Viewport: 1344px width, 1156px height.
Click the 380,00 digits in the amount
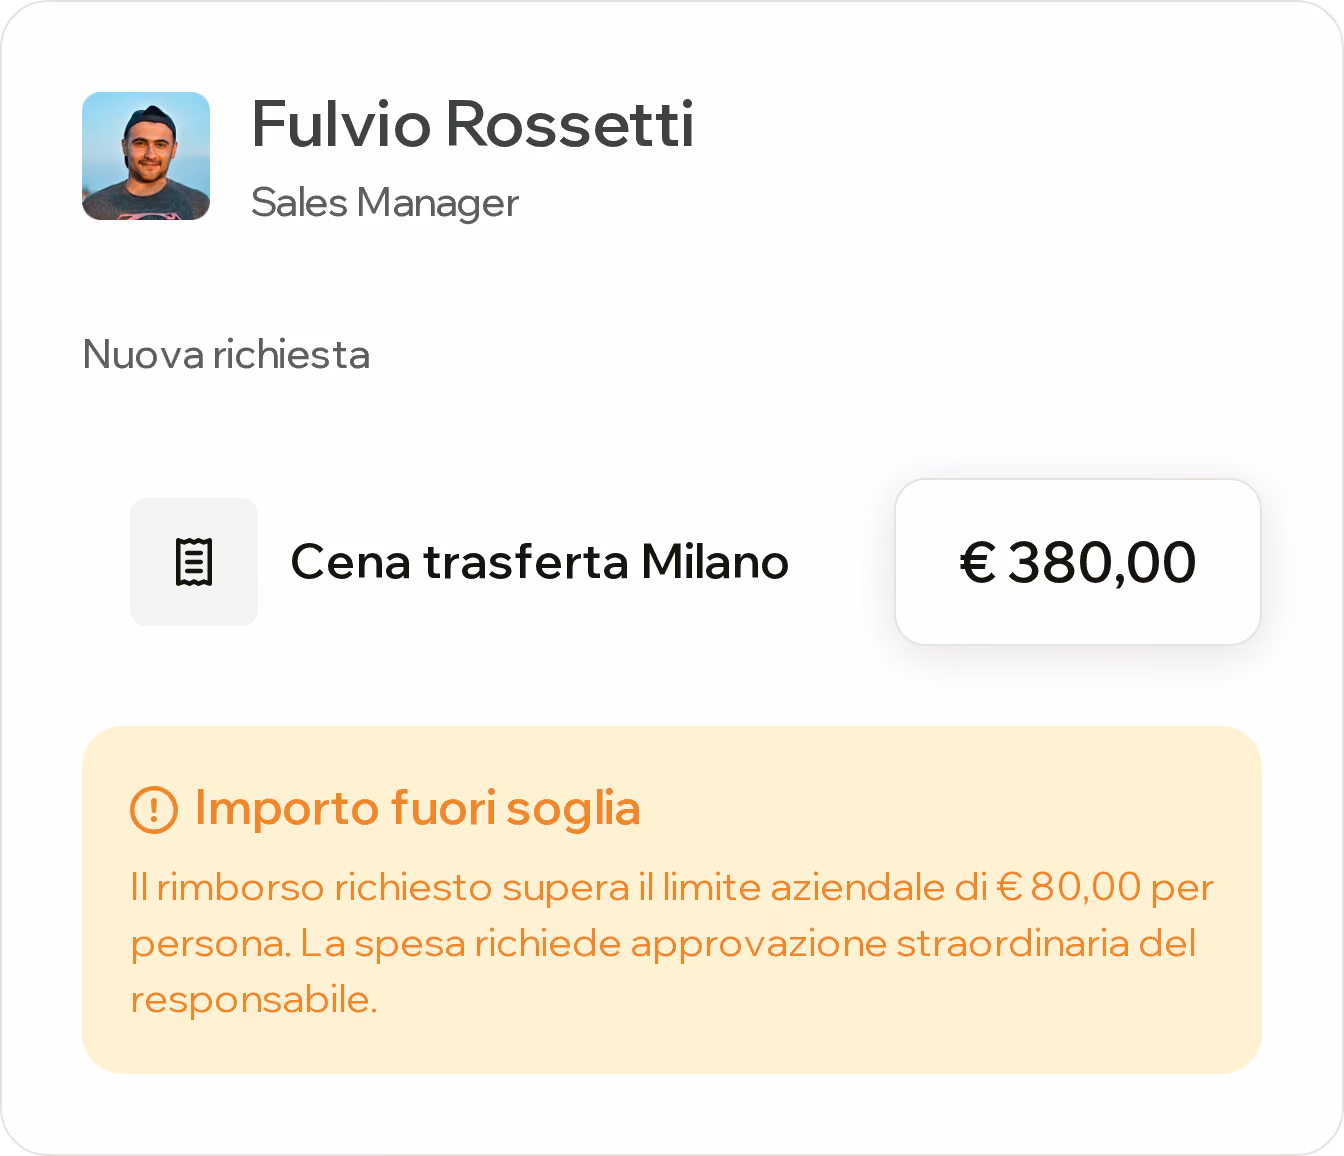point(1102,563)
